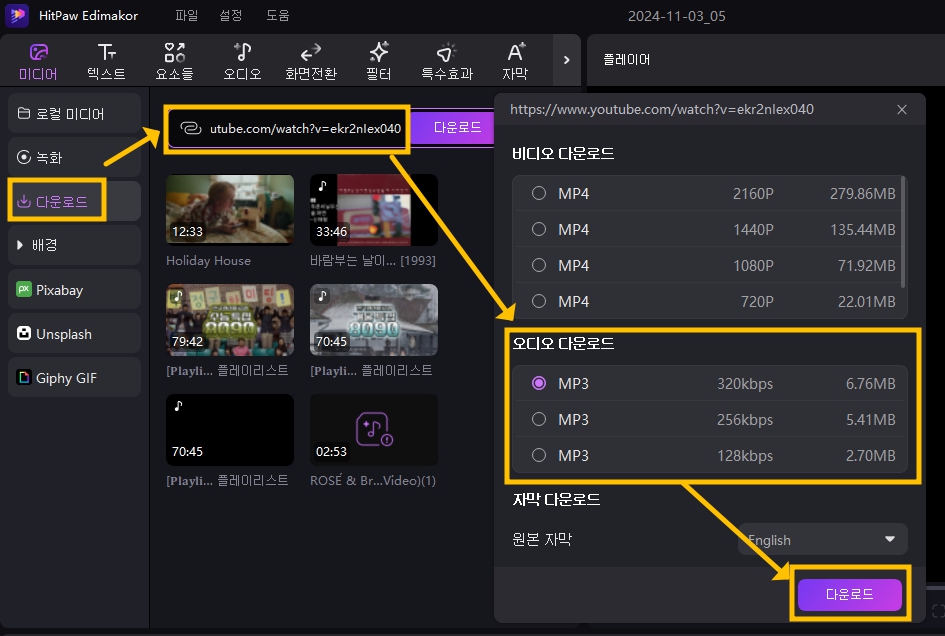This screenshot has height=636, width=945.
Task: Open the 텍스트 tool tab
Action: click(106, 61)
